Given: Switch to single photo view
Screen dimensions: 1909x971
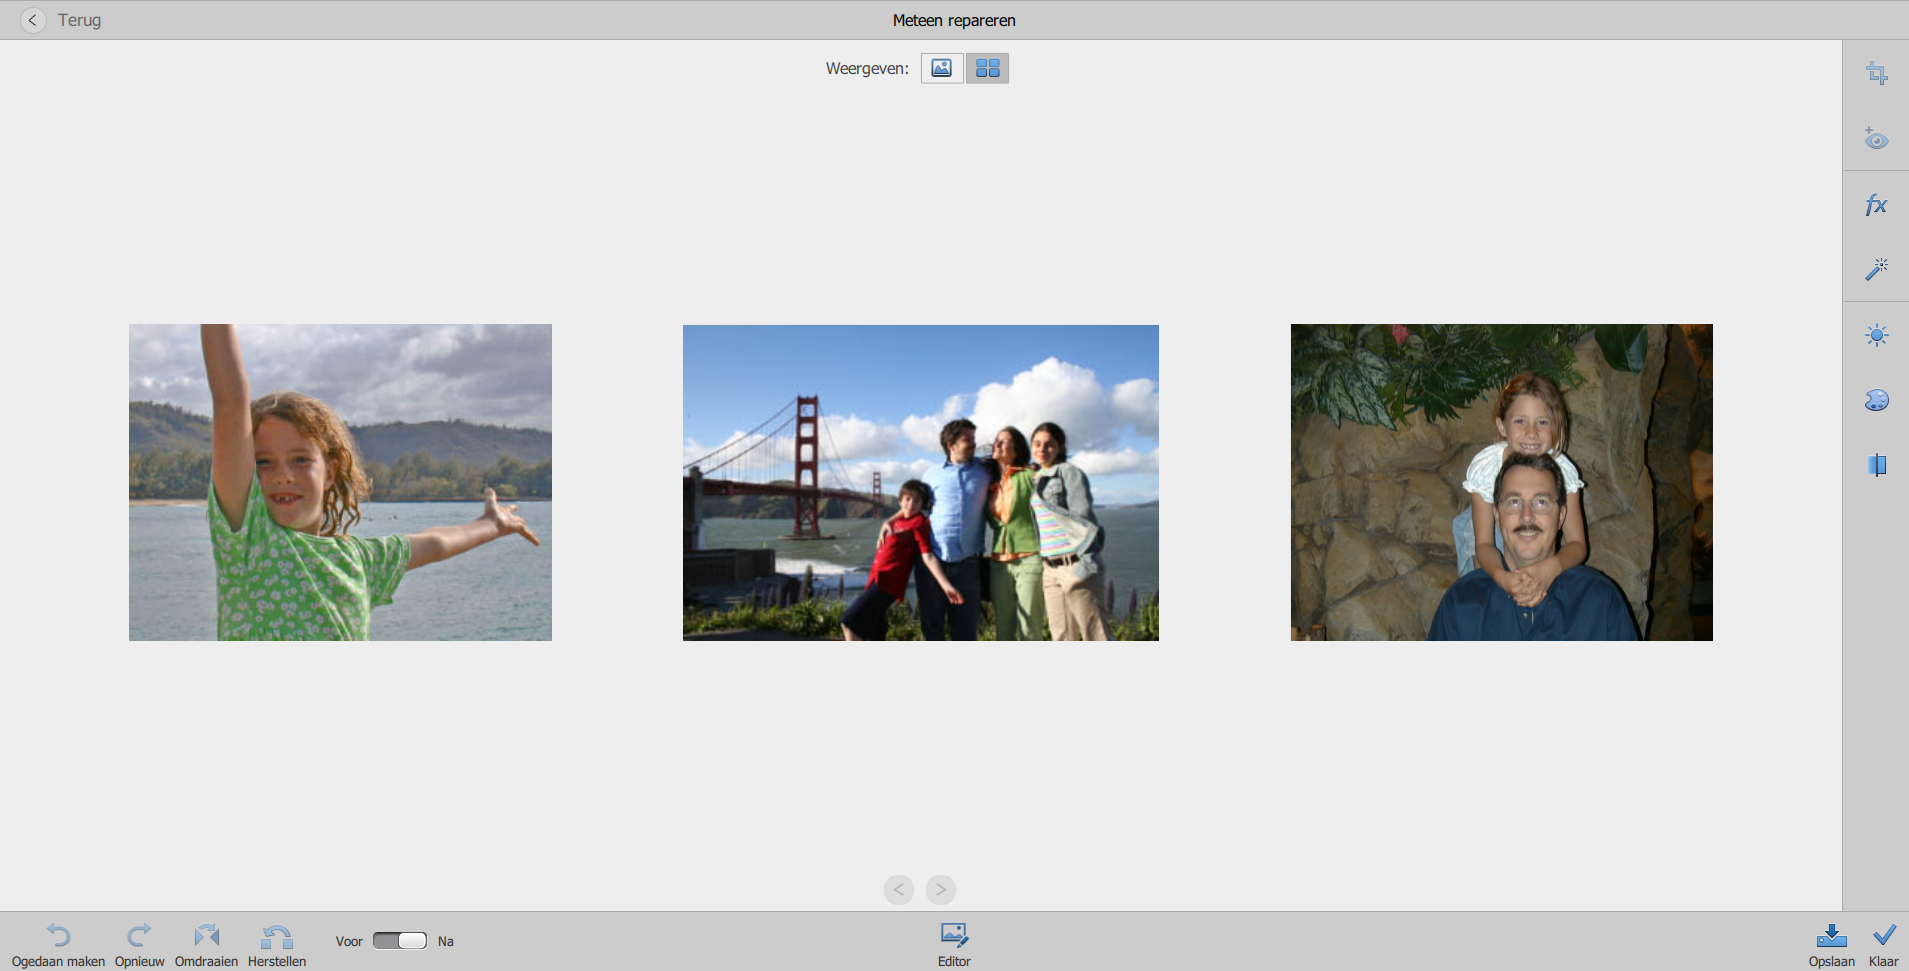Looking at the screenshot, I should [x=942, y=68].
